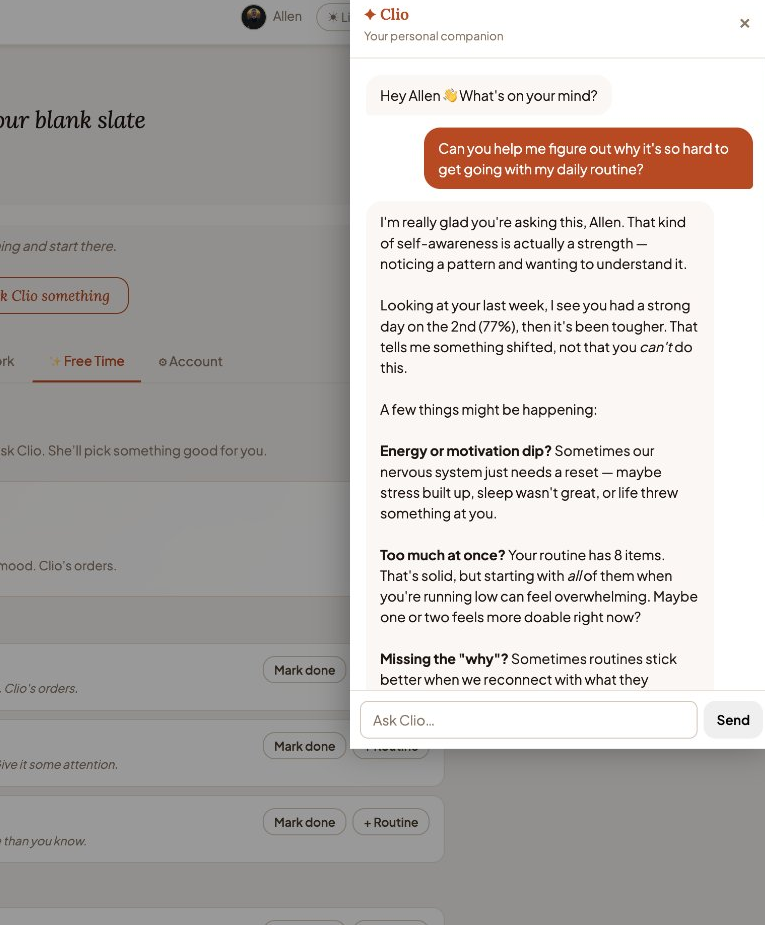Screen dimensions: 765x925
Task: Mark done the Clio's orders item
Action: pyautogui.click(x=304, y=670)
